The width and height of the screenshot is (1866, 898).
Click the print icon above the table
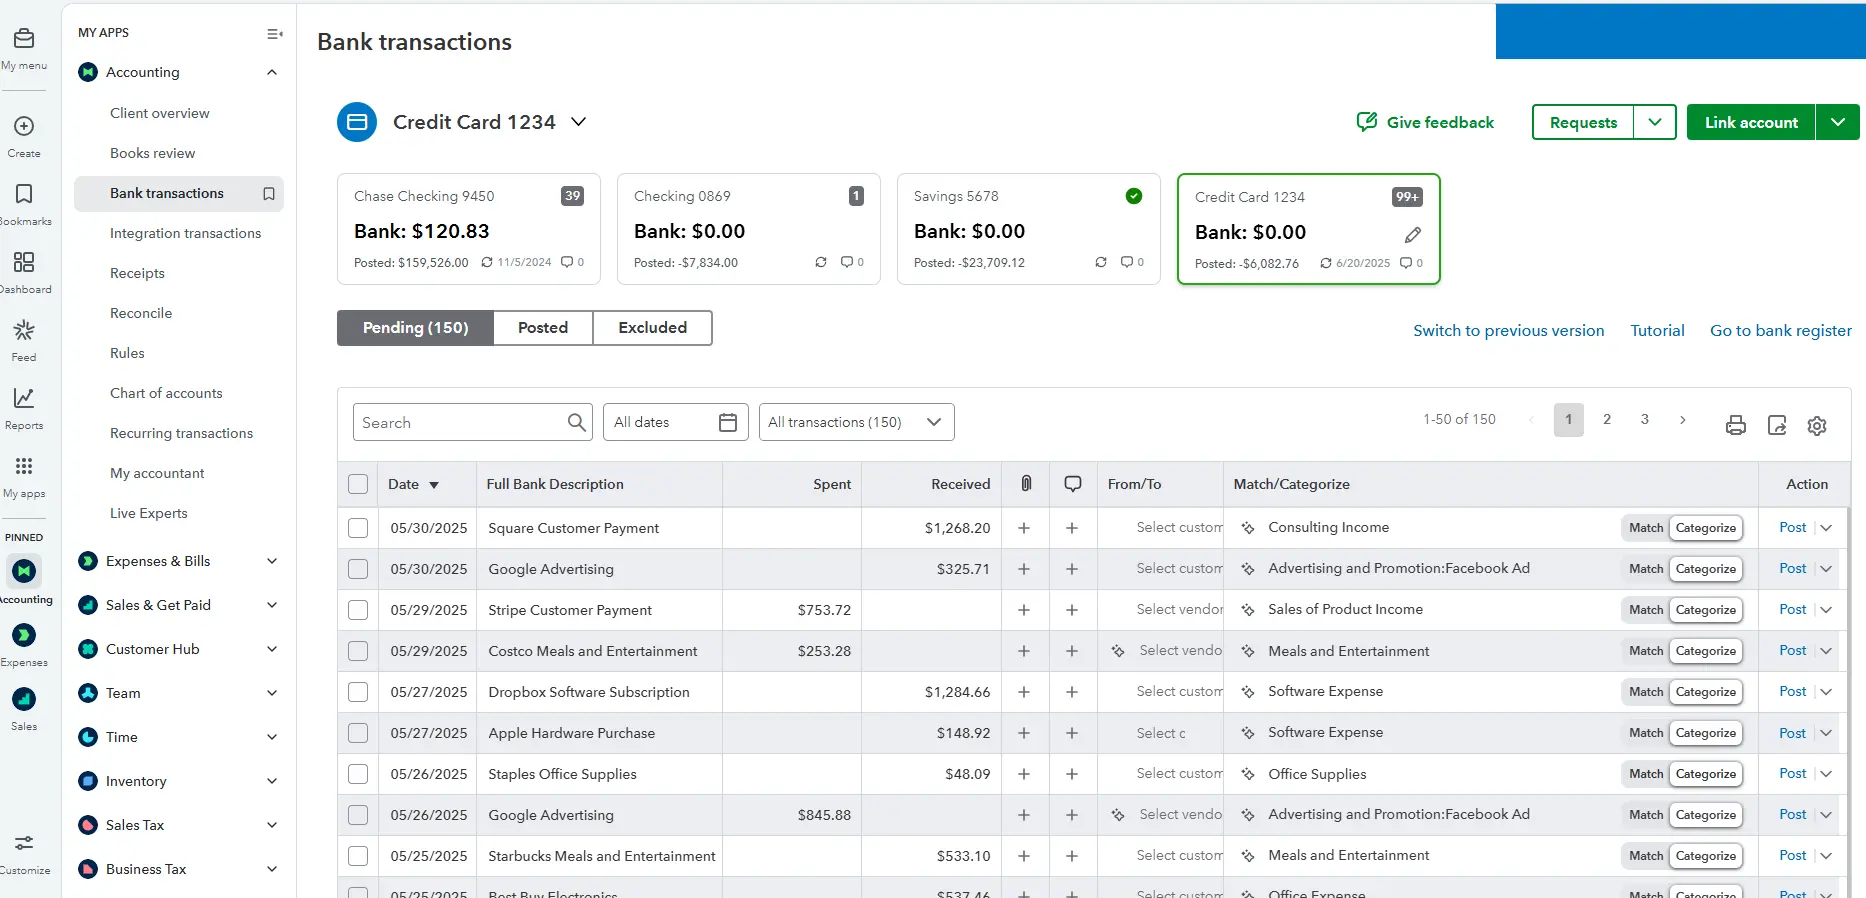[x=1735, y=425]
